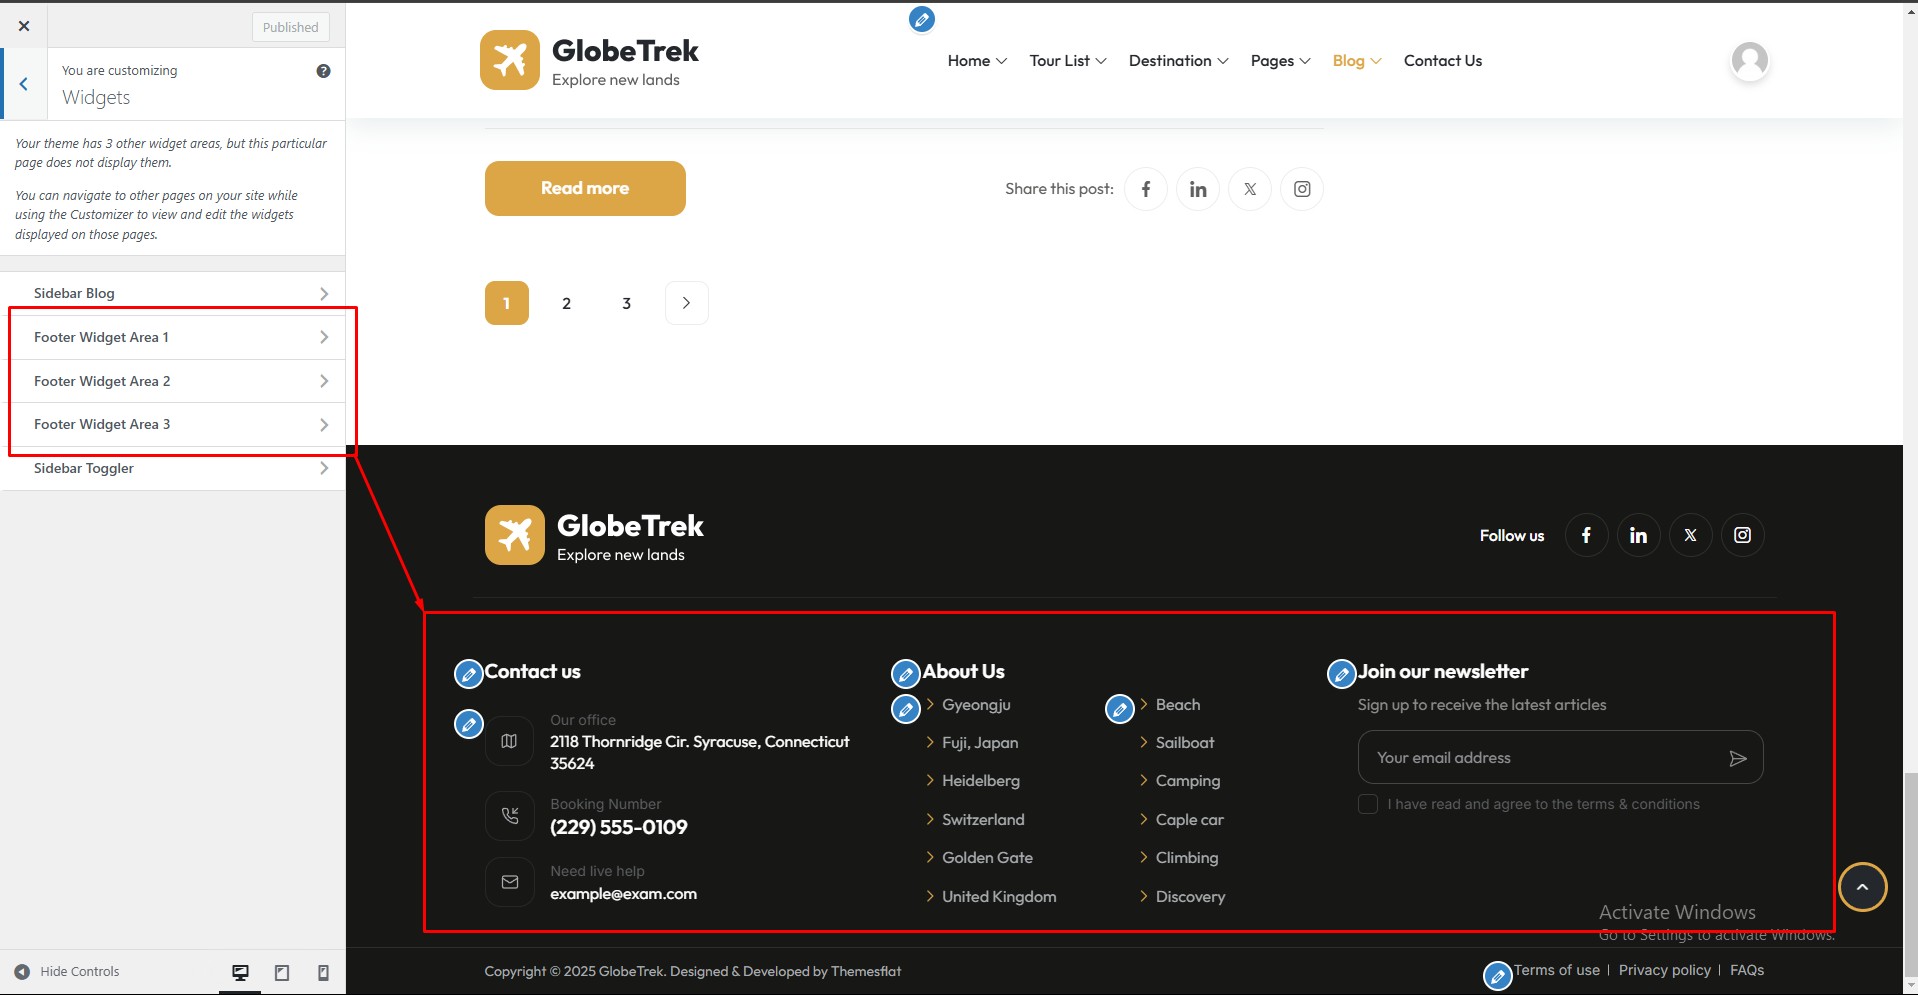Image resolution: width=1918 pixels, height=995 pixels.
Task: Go to Contact Us page
Action: pos(1442,61)
